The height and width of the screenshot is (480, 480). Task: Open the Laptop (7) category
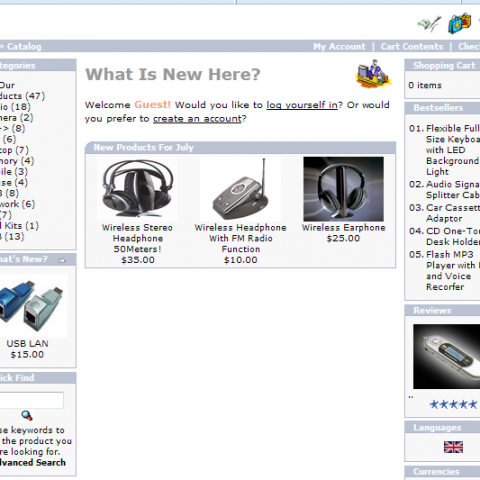(14, 150)
